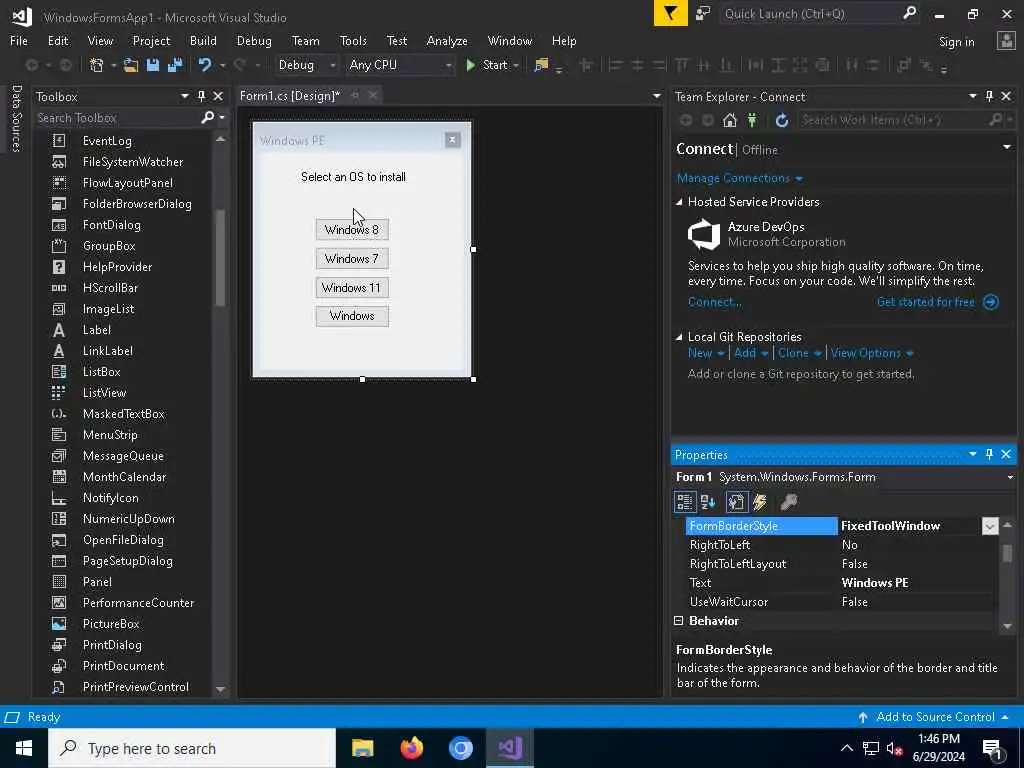Click Toolbox search magnifier icon
1024x768 pixels.
(x=208, y=118)
